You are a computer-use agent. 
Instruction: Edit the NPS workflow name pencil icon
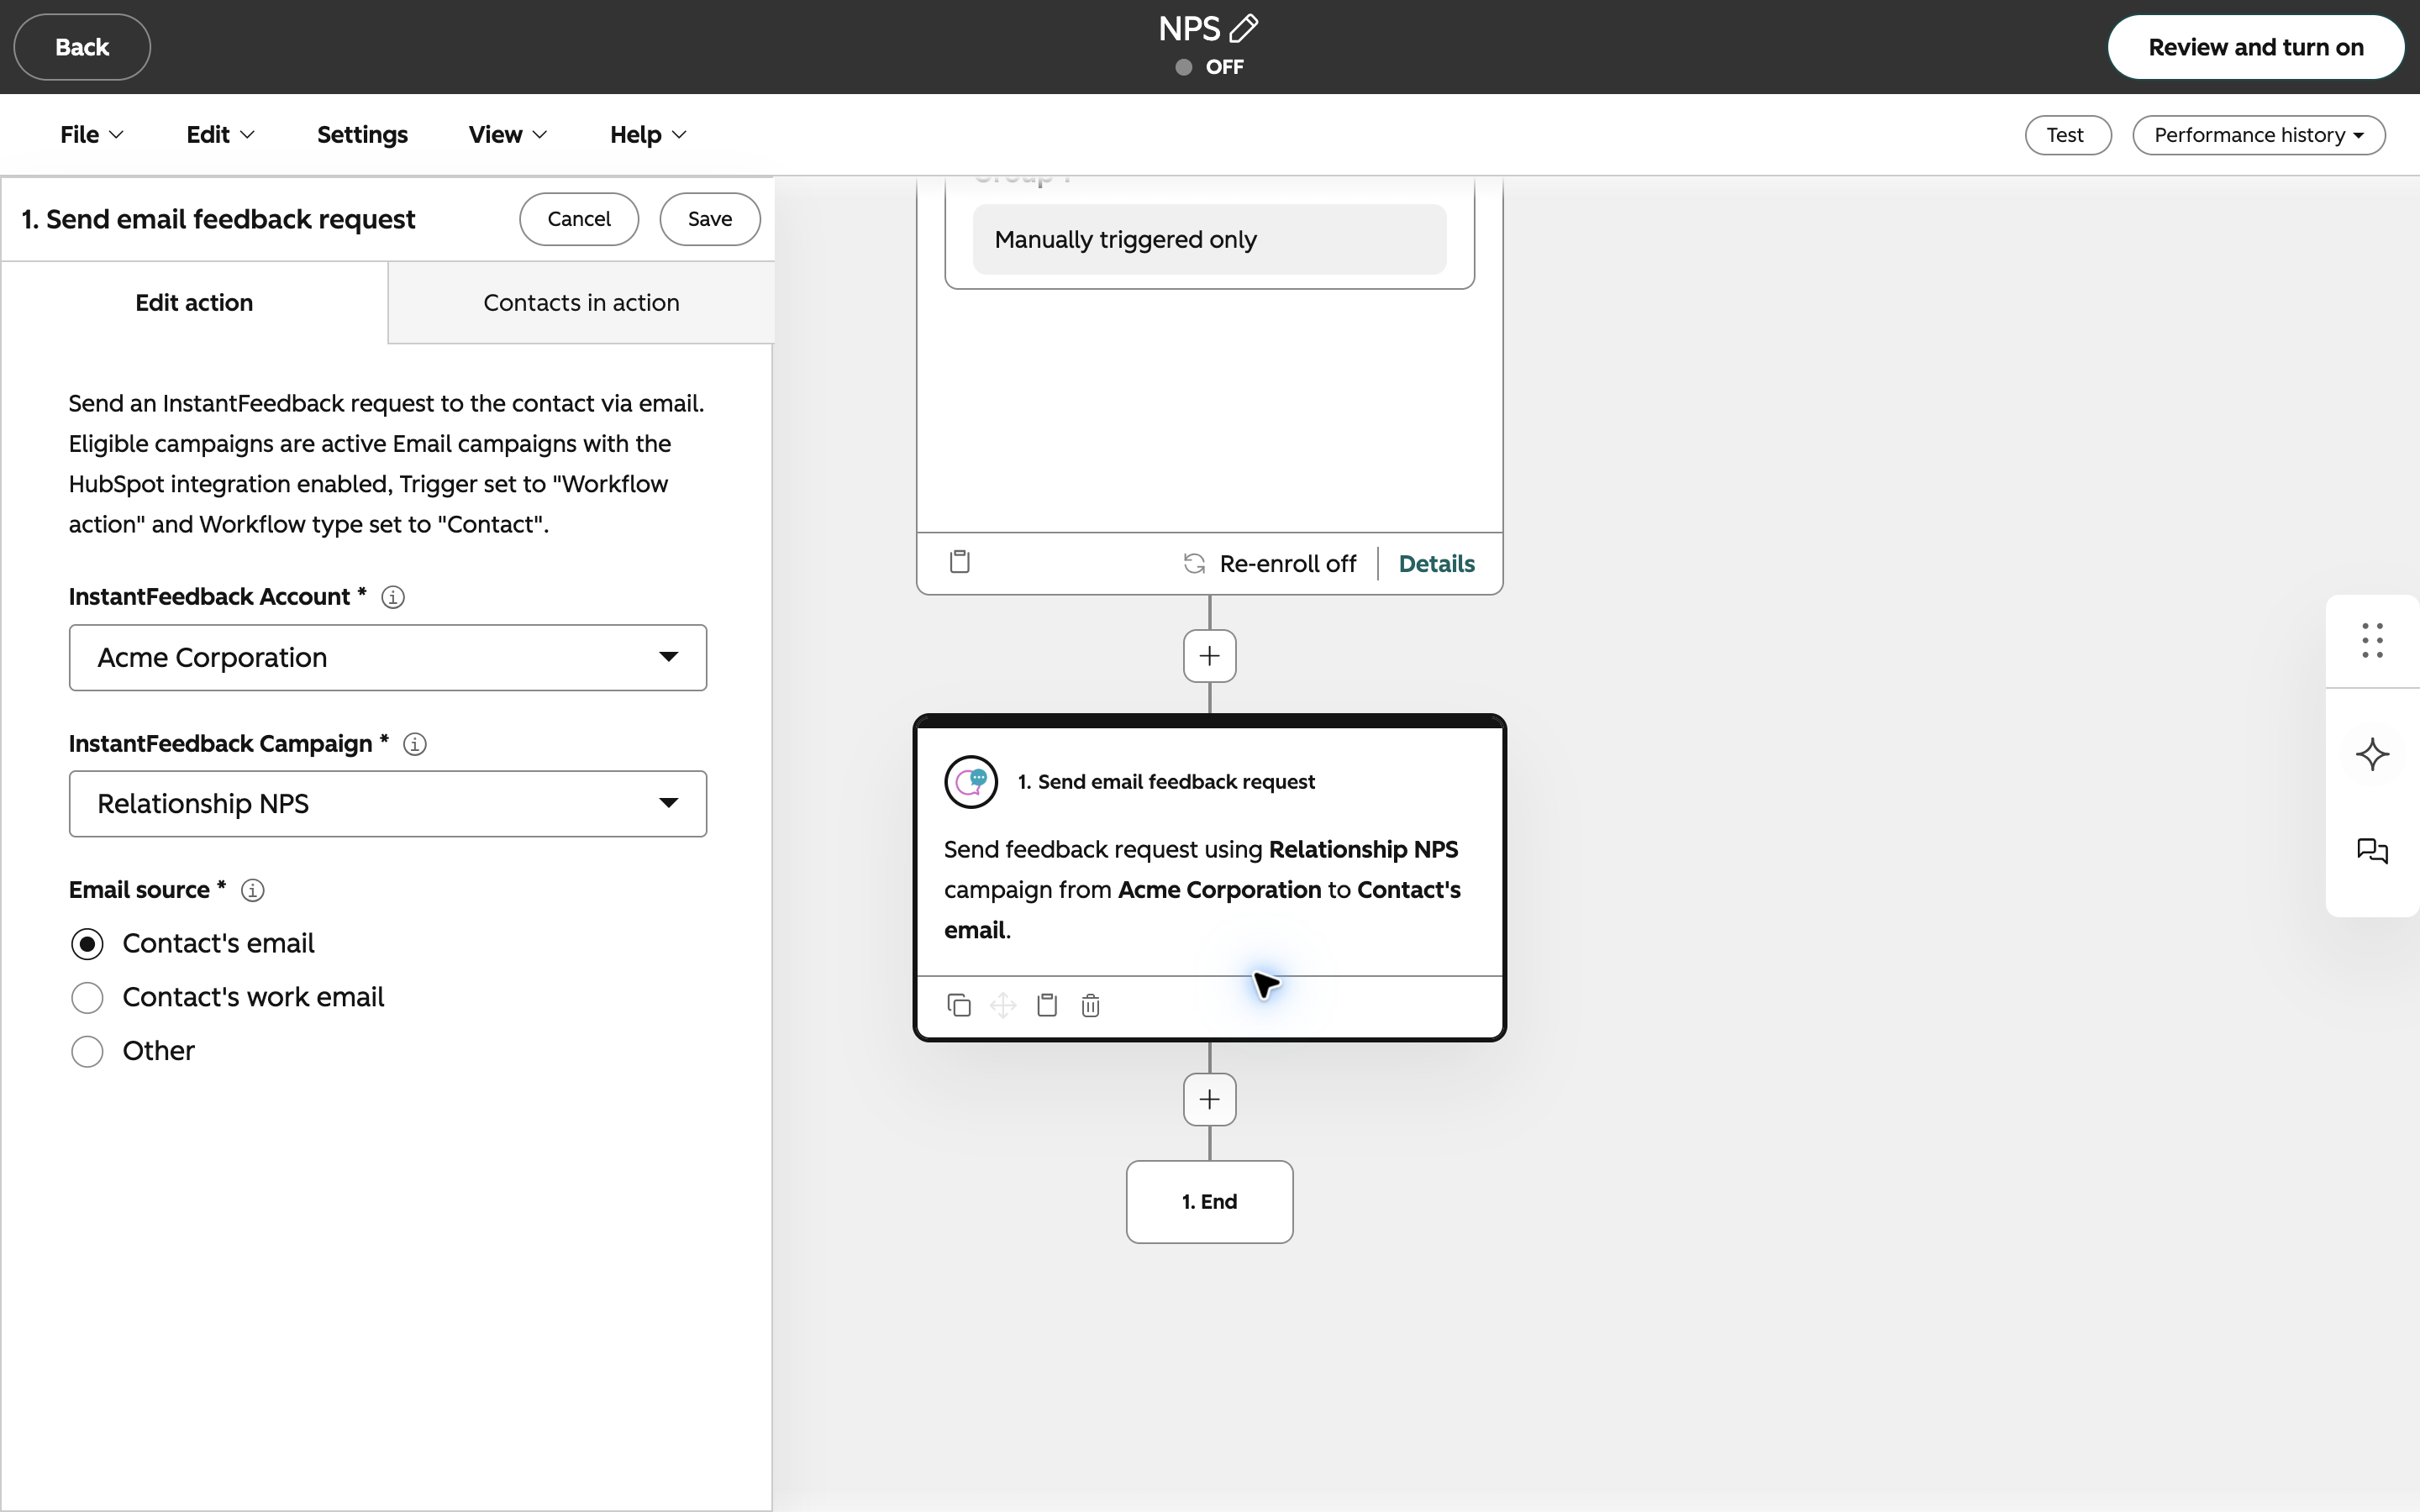click(x=1243, y=28)
